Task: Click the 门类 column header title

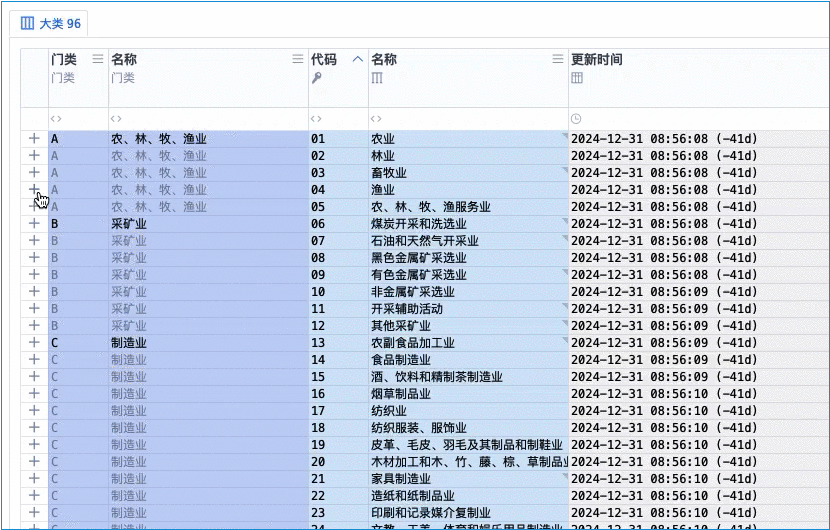Action: coord(64,59)
